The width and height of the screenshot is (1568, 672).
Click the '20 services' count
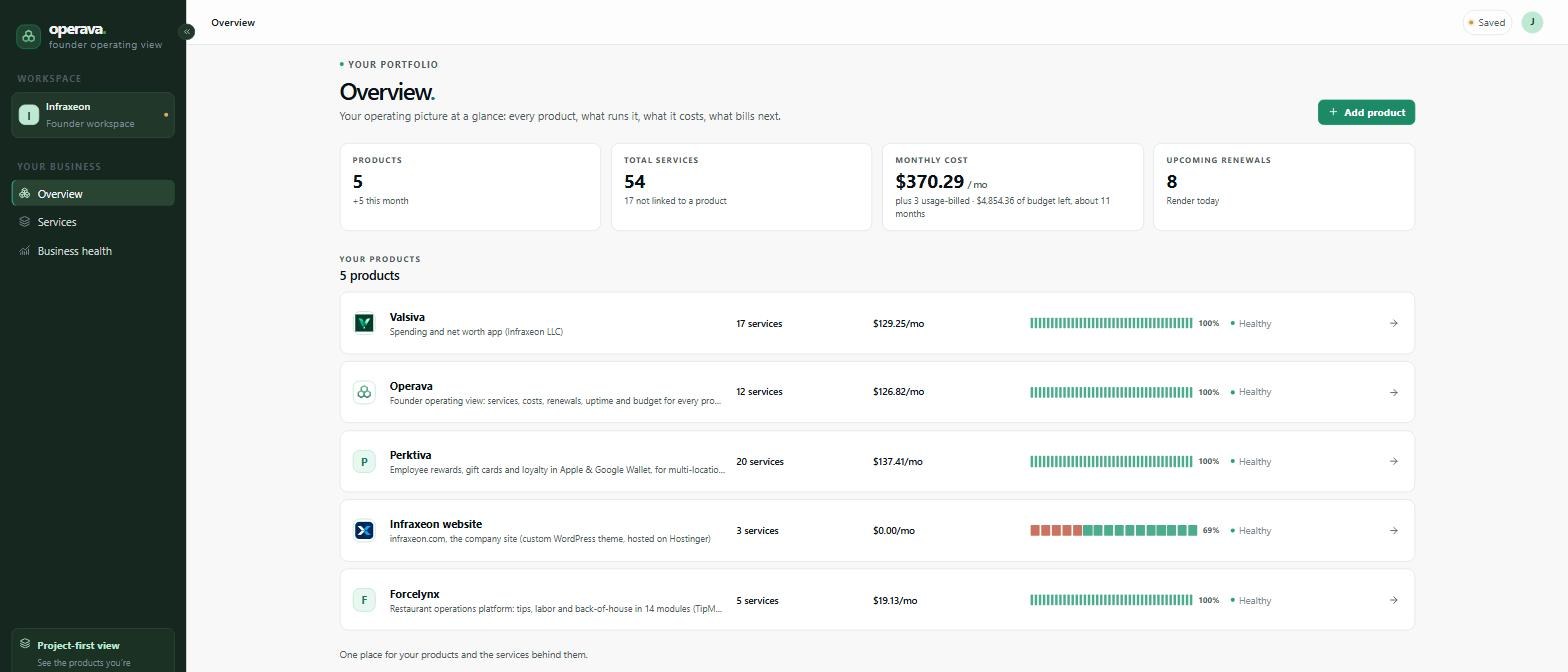pyautogui.click(x=759, y=461)
